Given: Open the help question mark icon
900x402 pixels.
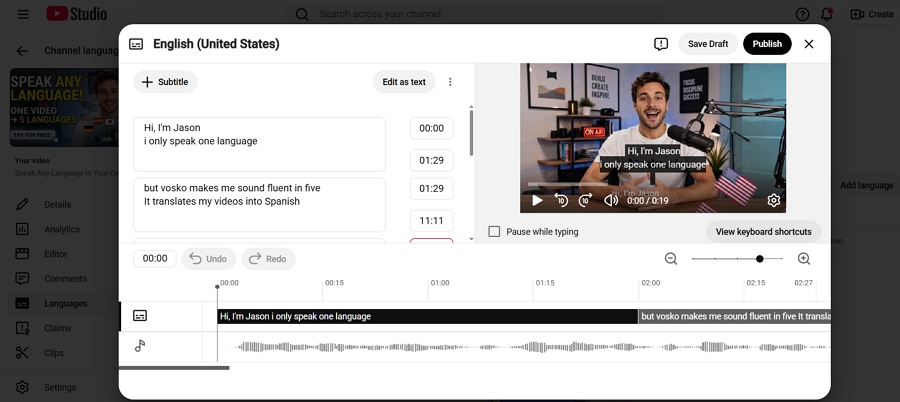Looking at the screenshot, I should (x=802, y=14).
